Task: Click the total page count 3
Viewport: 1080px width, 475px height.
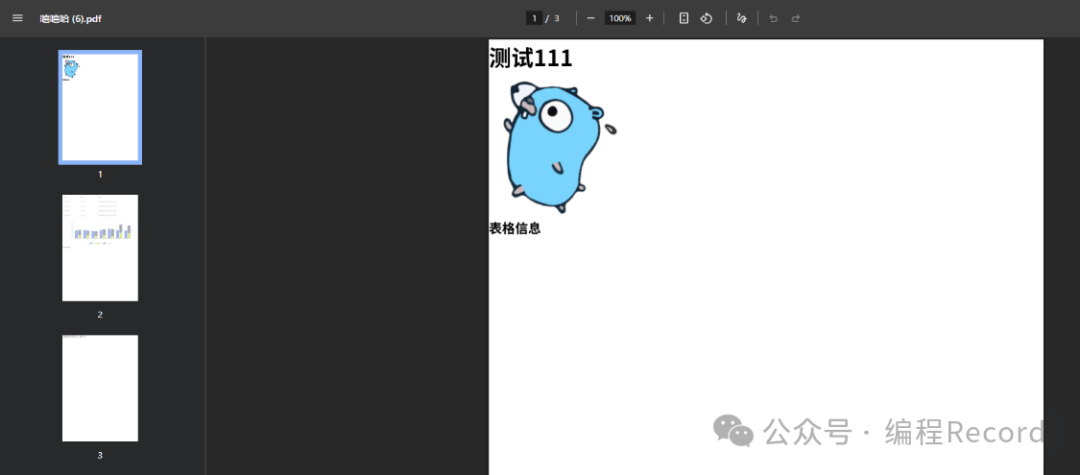Action: (557, 18)
